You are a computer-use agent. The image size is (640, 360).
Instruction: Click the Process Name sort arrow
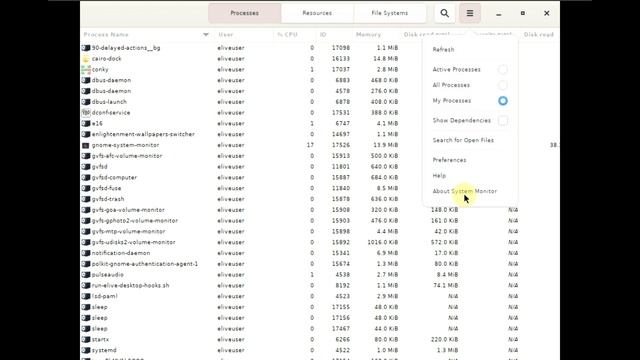(x=206, y=35)
